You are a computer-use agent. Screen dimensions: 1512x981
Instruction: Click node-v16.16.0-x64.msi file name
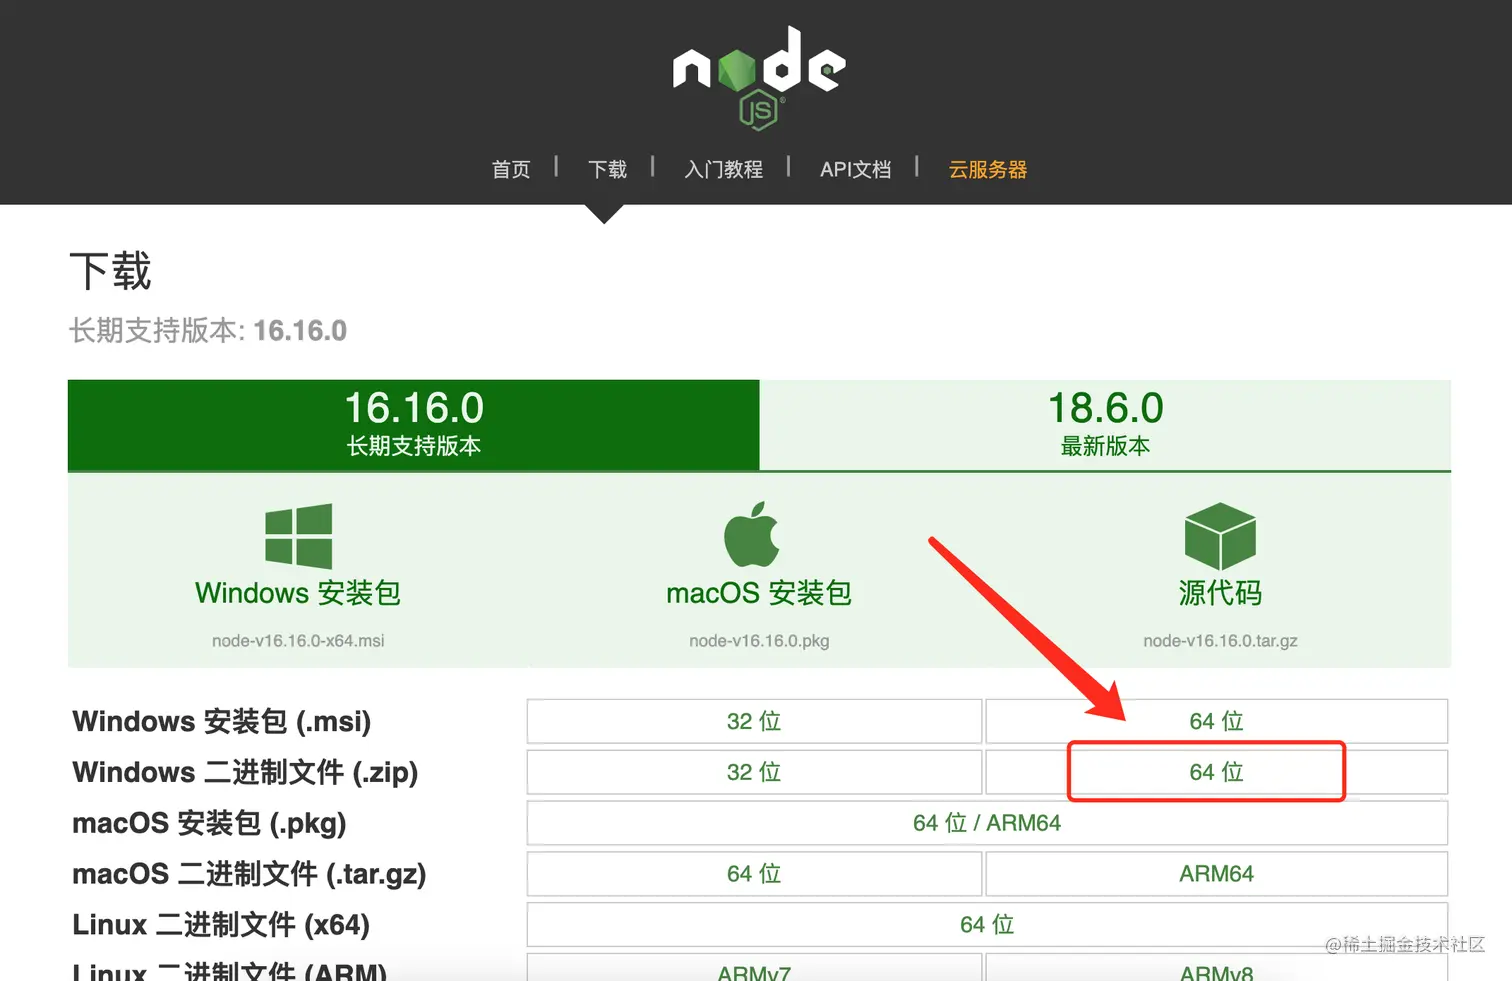pos(298,641)
